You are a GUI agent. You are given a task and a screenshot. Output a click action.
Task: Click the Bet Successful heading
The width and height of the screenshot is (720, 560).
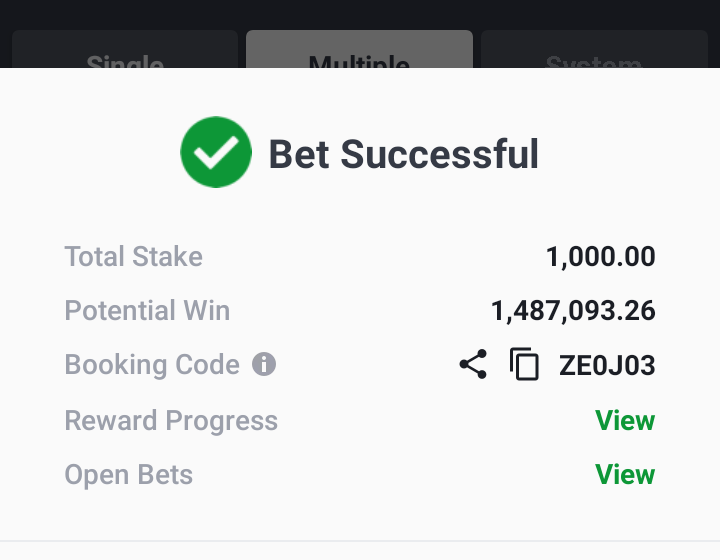click(x=403, y=154)
